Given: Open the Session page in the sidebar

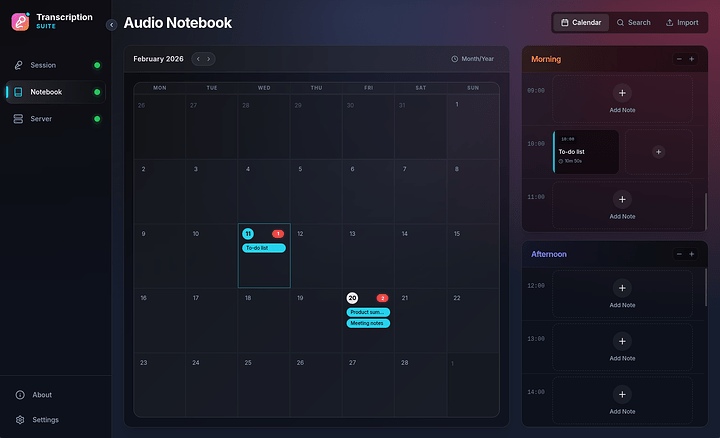Looking at the screenshot, I should click(x=55, y=65).
